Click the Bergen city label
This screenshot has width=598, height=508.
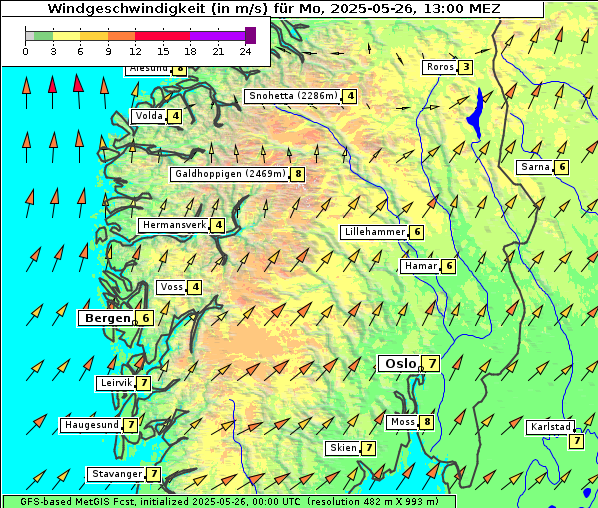(x=107, y=318)
